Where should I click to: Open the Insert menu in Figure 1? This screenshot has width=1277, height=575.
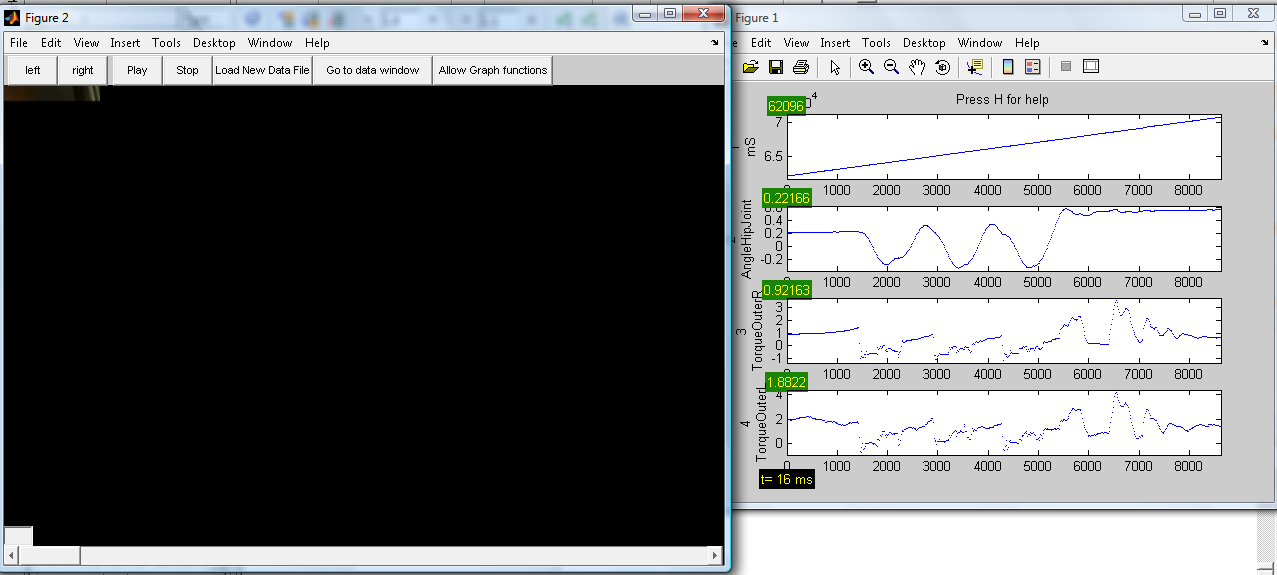point(836,43)
